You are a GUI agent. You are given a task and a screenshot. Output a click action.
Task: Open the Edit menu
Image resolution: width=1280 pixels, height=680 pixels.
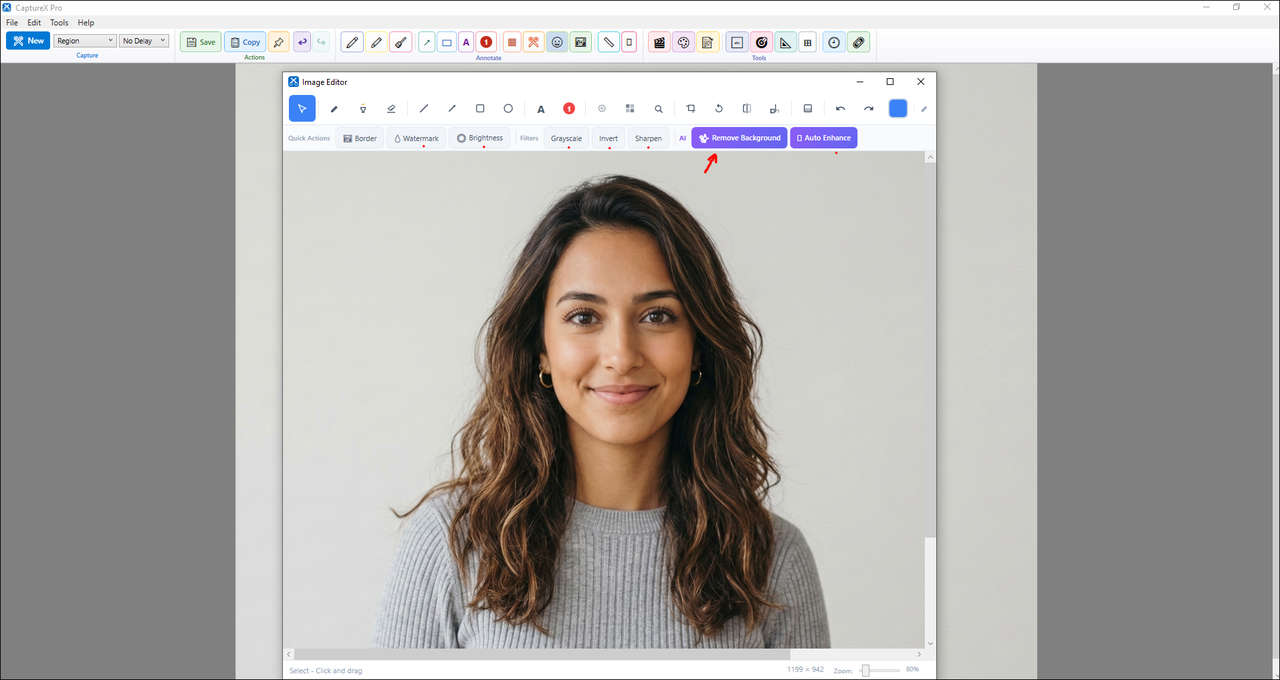tap(34, 22)
